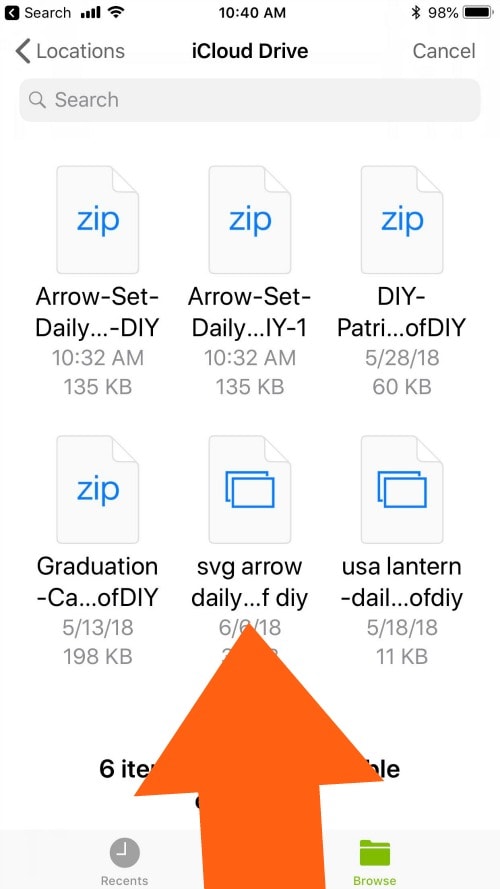Tap the Cancel button

click(x=444, y=51)
